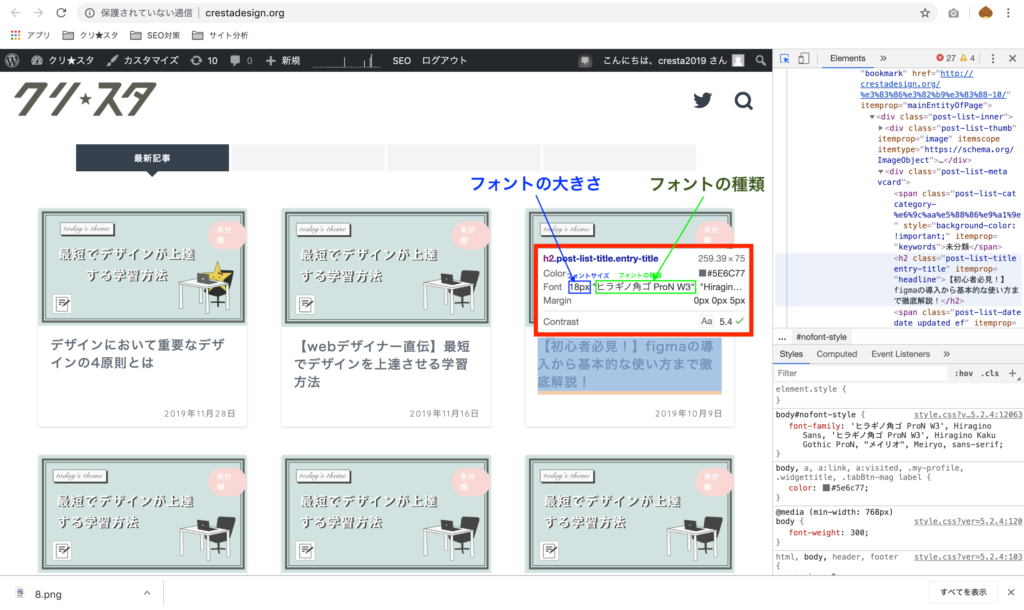This screenshot has height=610, width=1024.
Task: Select the 最新記事 tab
Action: tap(152, 158)
